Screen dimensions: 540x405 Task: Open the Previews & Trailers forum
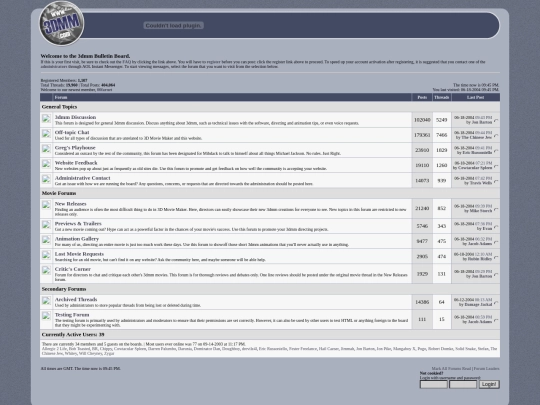pyautogui.click(x=78, y=224)
